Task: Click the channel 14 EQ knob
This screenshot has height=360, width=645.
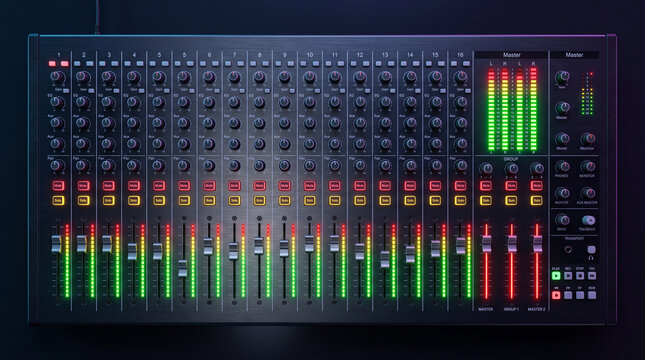Action: click(x=410, y=102)
